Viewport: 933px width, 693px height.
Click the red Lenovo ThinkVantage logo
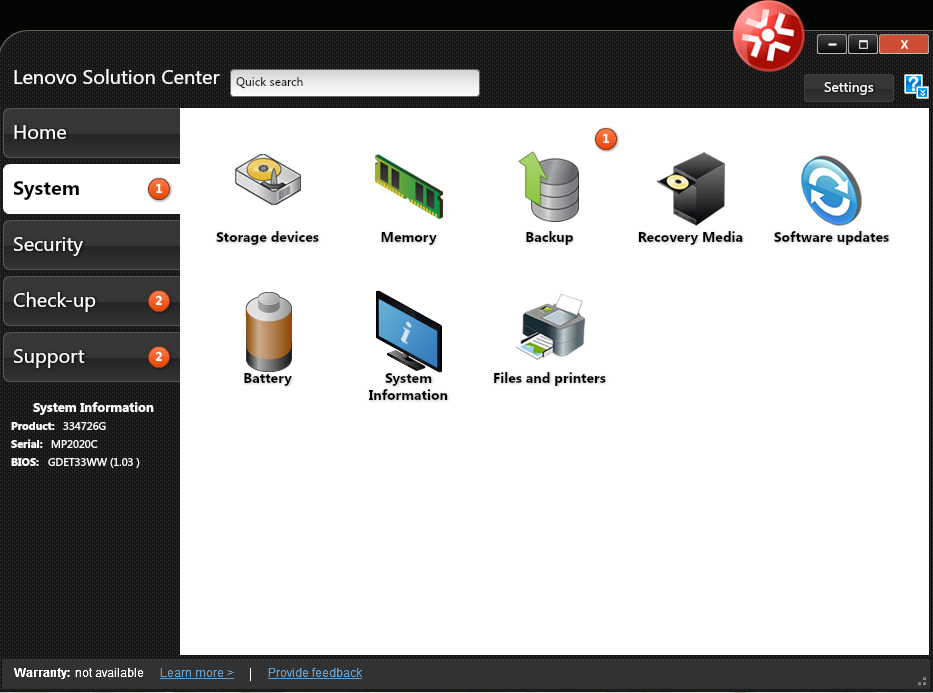click(x=768, y=36)
